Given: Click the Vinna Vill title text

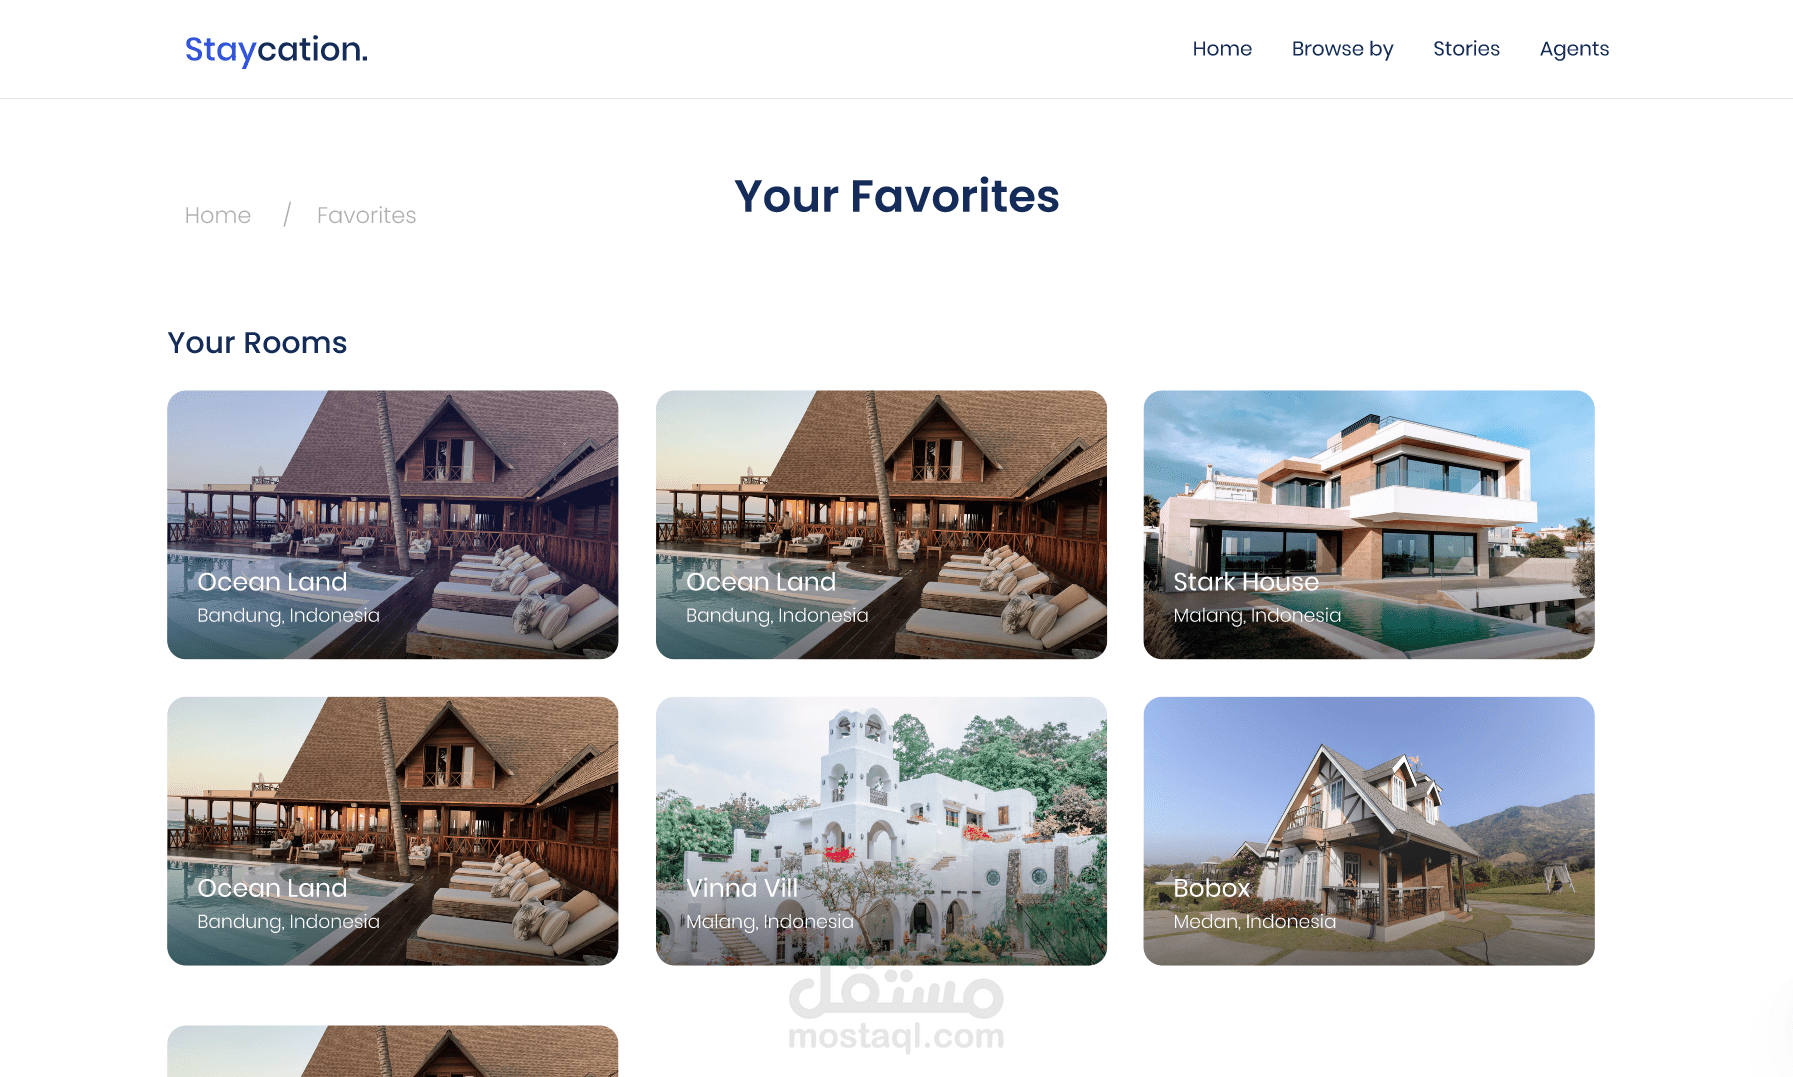Looking at the screenshot, I should (742, 888).
